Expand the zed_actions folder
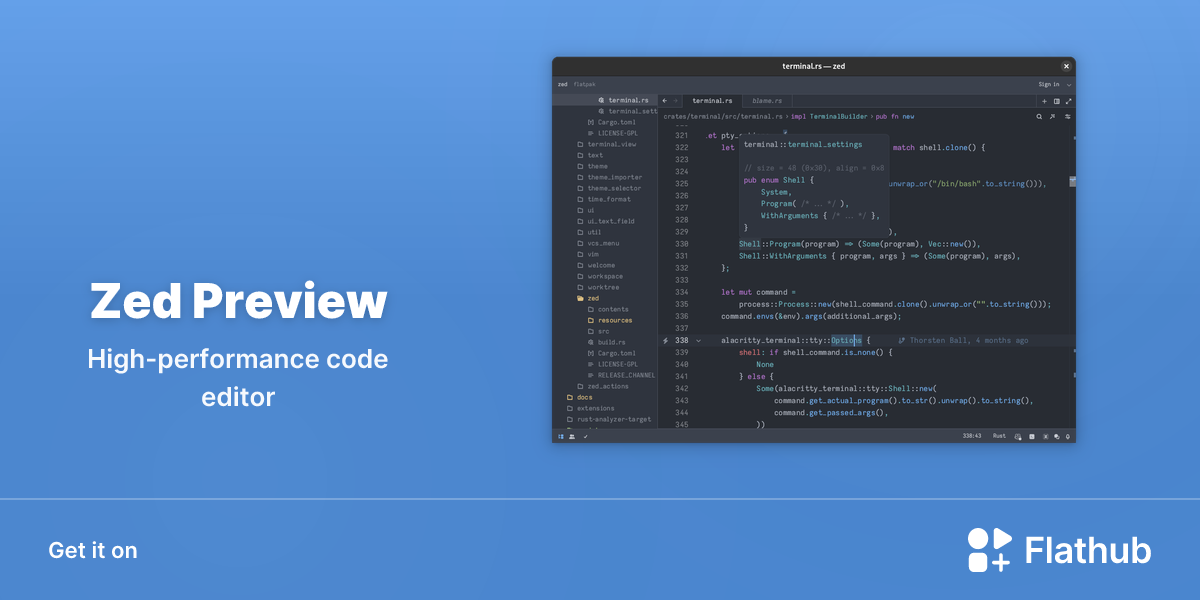This screenshot has height=600, width=1200. 605,386
